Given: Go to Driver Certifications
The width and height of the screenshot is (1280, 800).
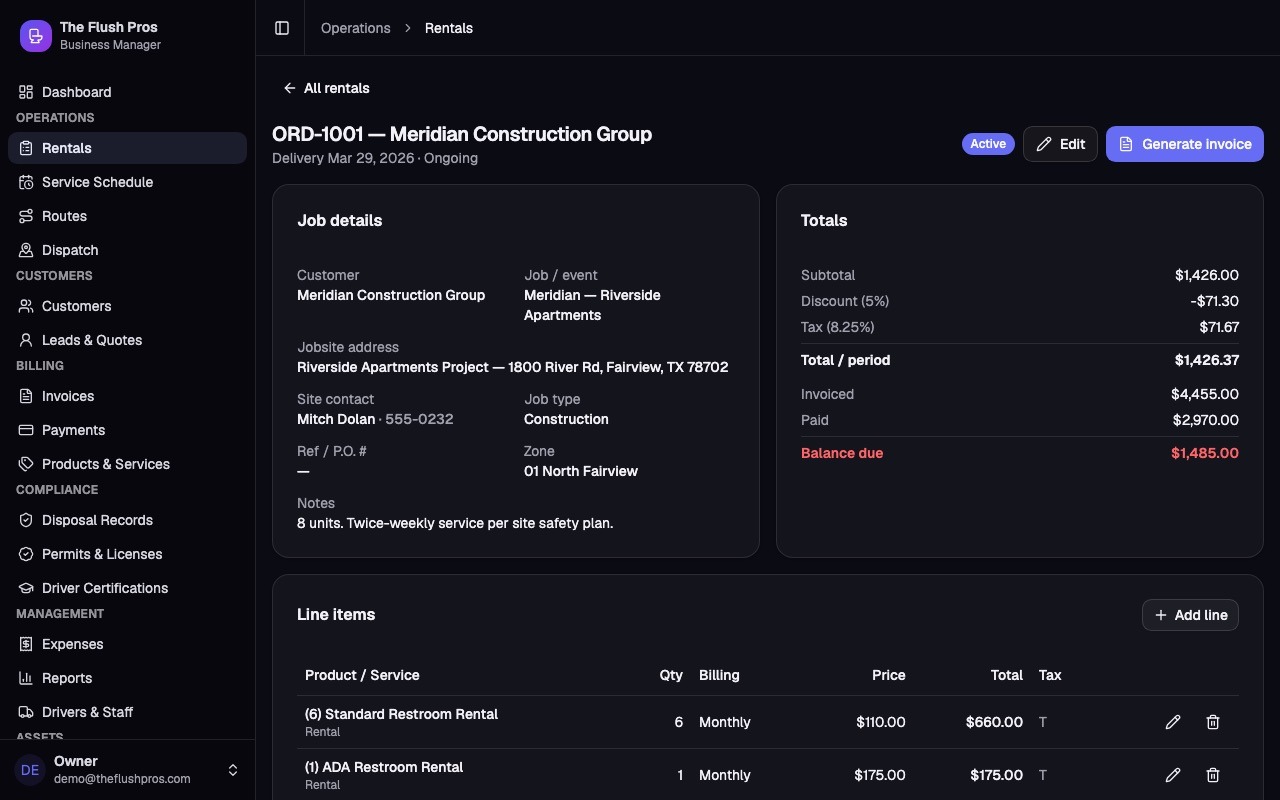Looking at the screenshot, I should click(127, 588).
